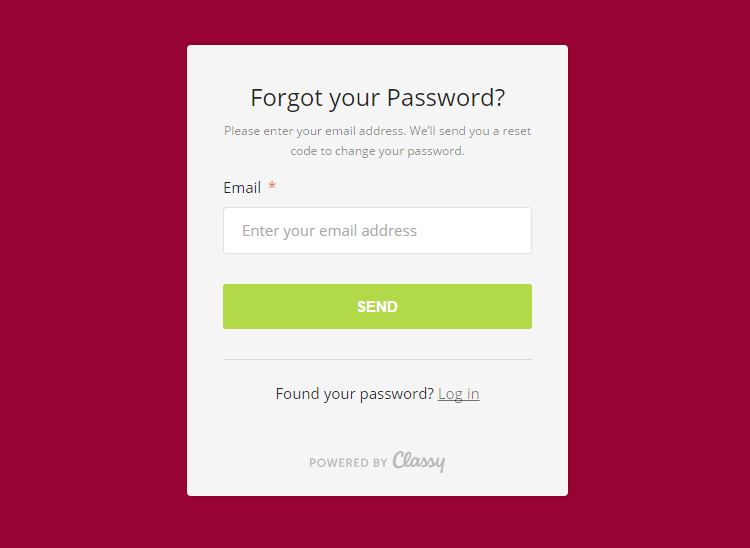This screenshot has height=548, width=750.
Task: Click the maroon background below the card
Action: tap(377, 522)
